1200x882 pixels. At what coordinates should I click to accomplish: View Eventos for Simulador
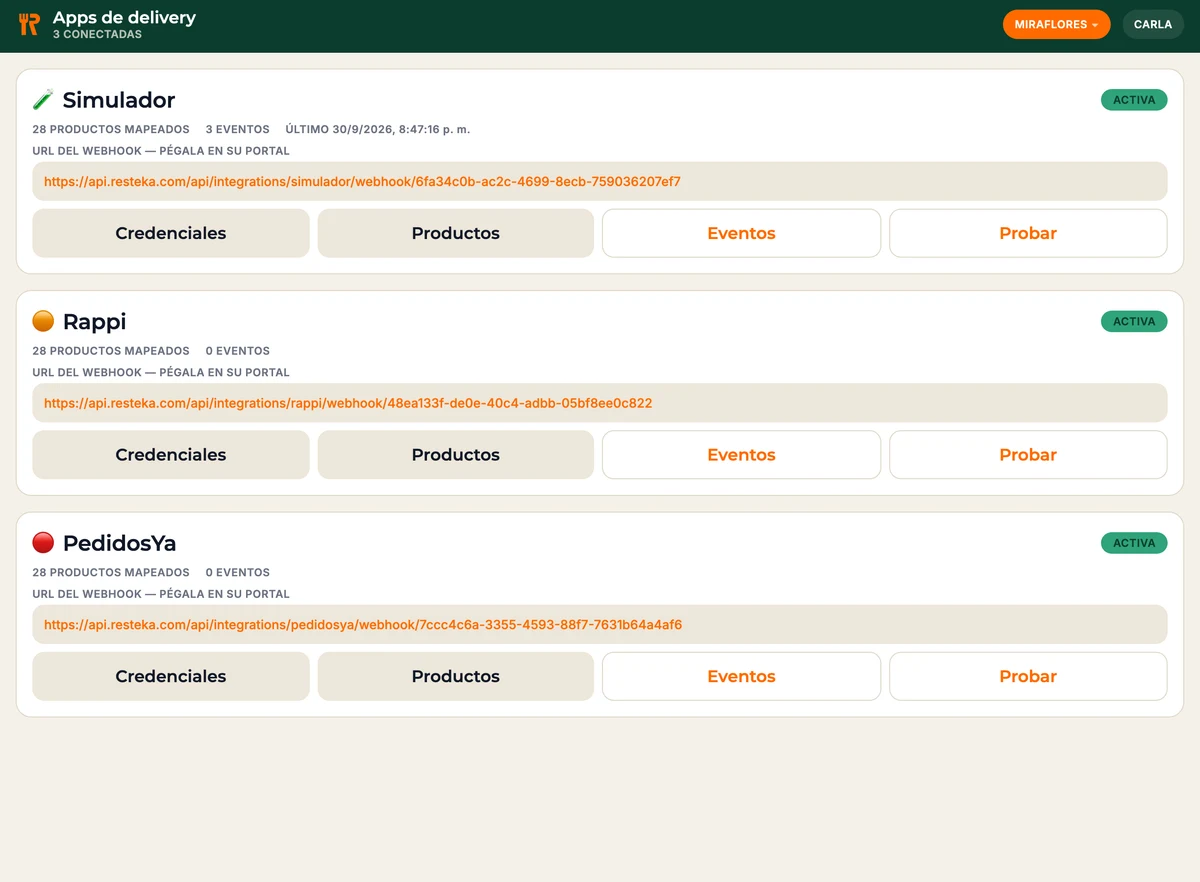tap(741, 233)
